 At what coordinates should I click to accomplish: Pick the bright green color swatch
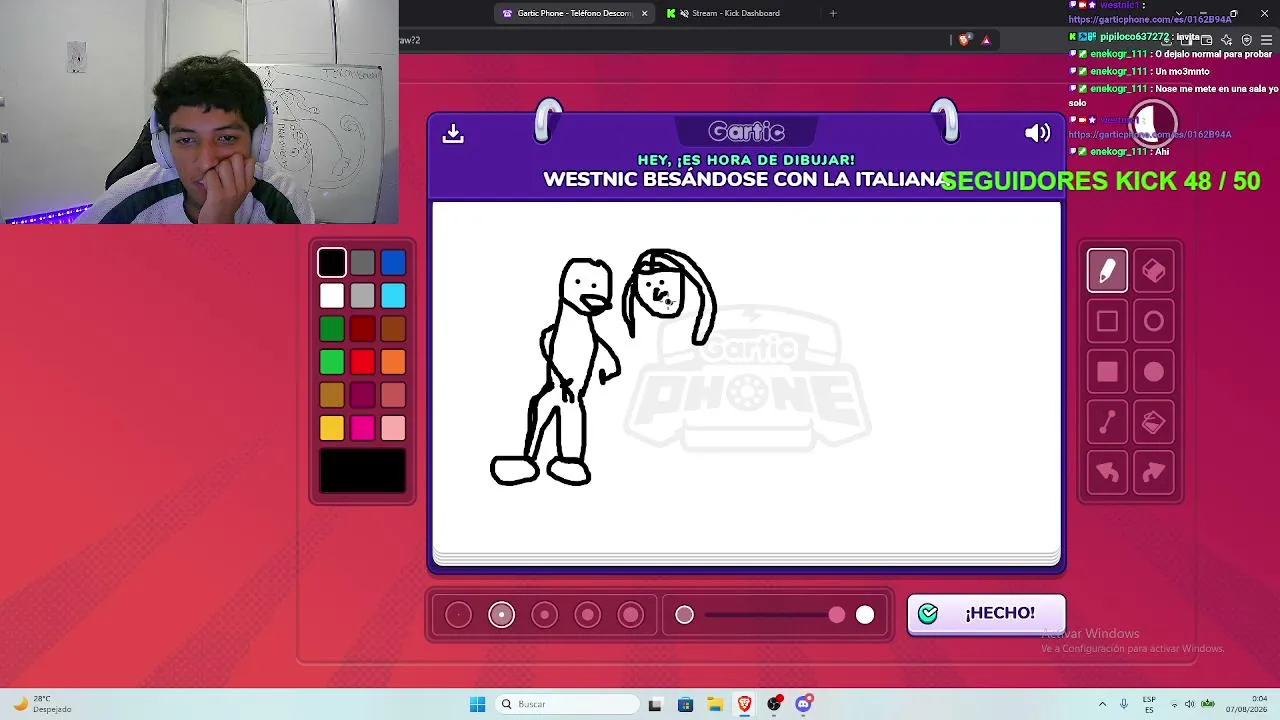(x=332, y=362)
